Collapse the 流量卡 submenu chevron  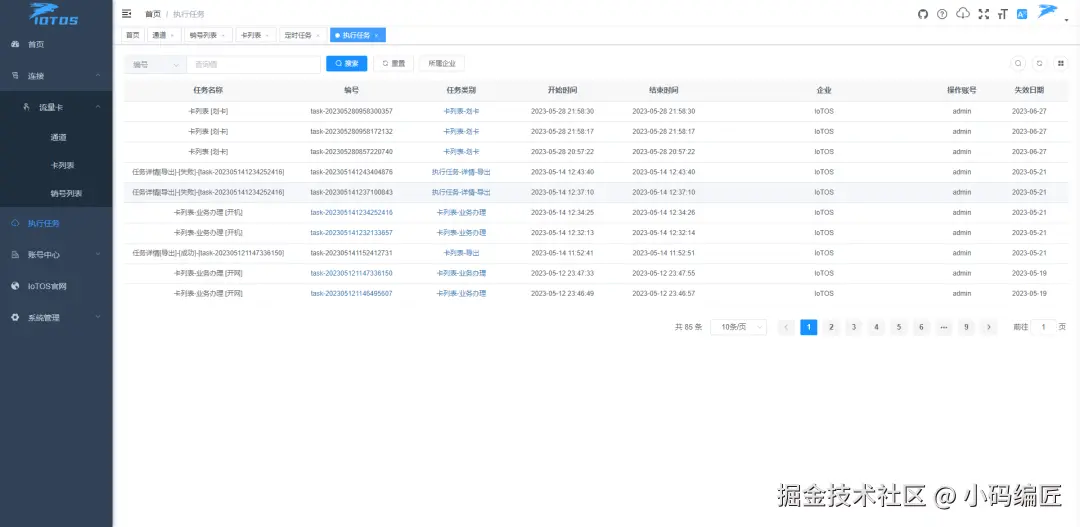point(98,107)
